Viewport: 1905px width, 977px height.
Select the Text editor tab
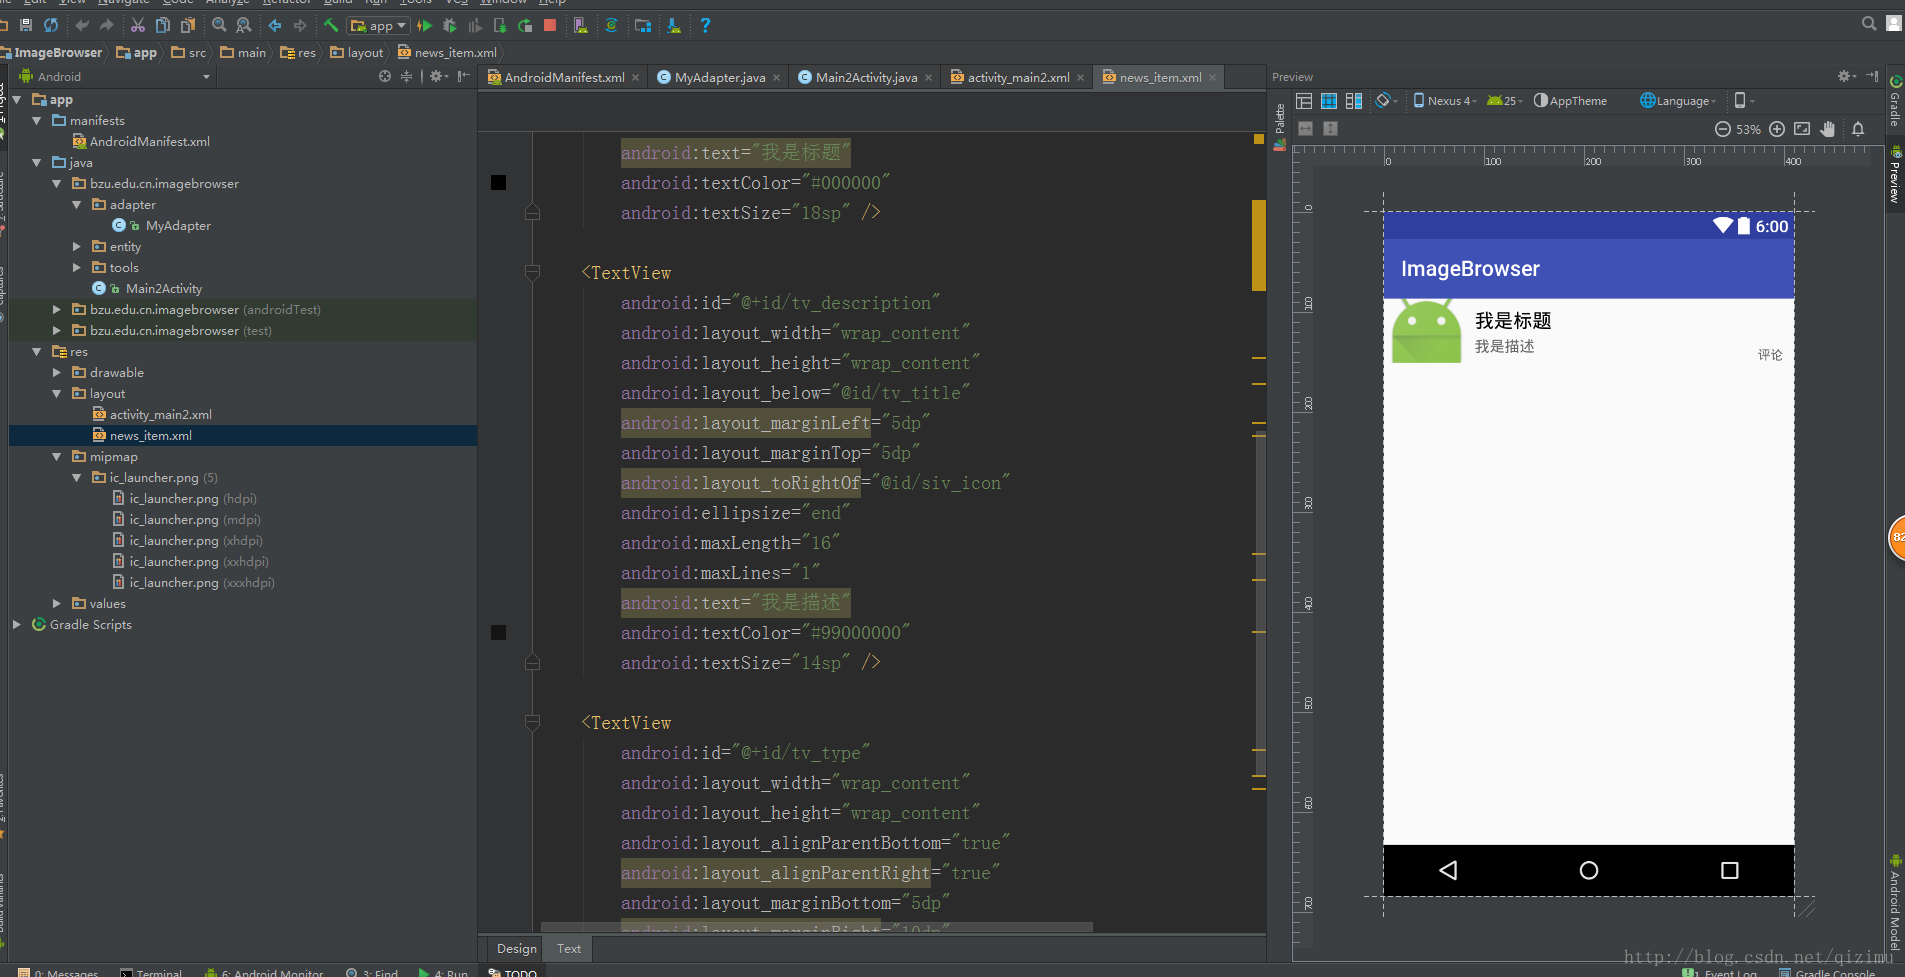(x=569, y=948)
